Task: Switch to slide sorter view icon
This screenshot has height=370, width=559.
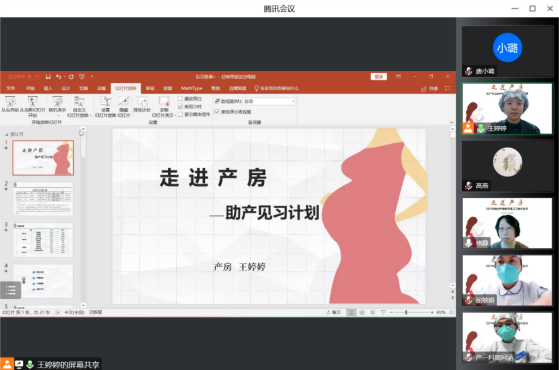Action: coord(362,312)
